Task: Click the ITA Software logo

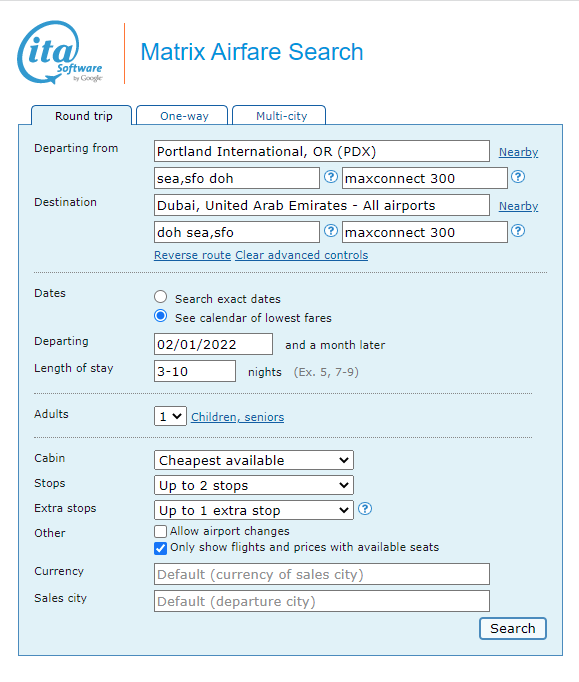Action: click(x=60, y=53)
